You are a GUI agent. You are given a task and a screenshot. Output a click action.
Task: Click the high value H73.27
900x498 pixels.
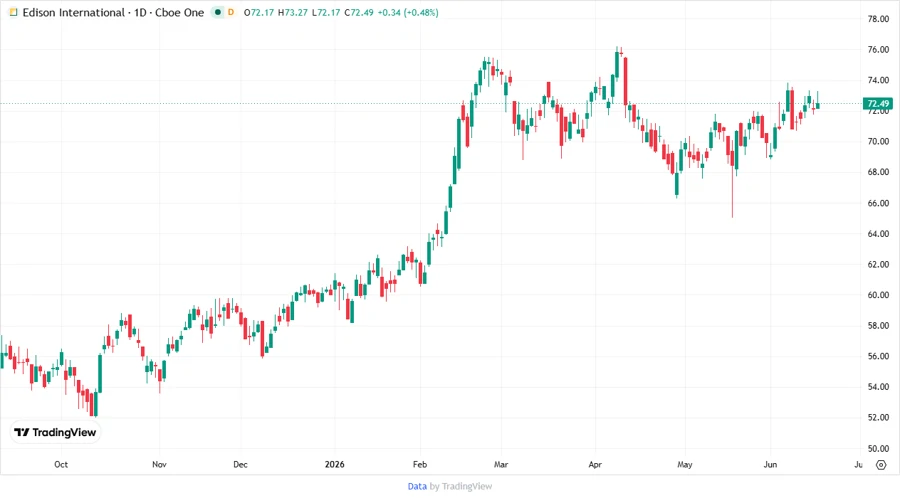pyautogui.click(x=293, y=13)
